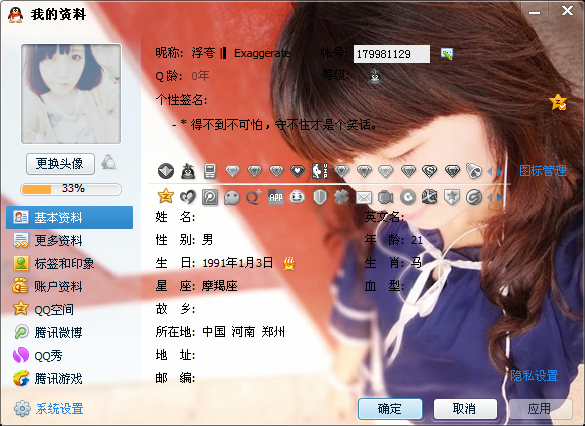Click the QQ member penguin crown icon
Screen dimensions: 585x426
coord(188,171)
